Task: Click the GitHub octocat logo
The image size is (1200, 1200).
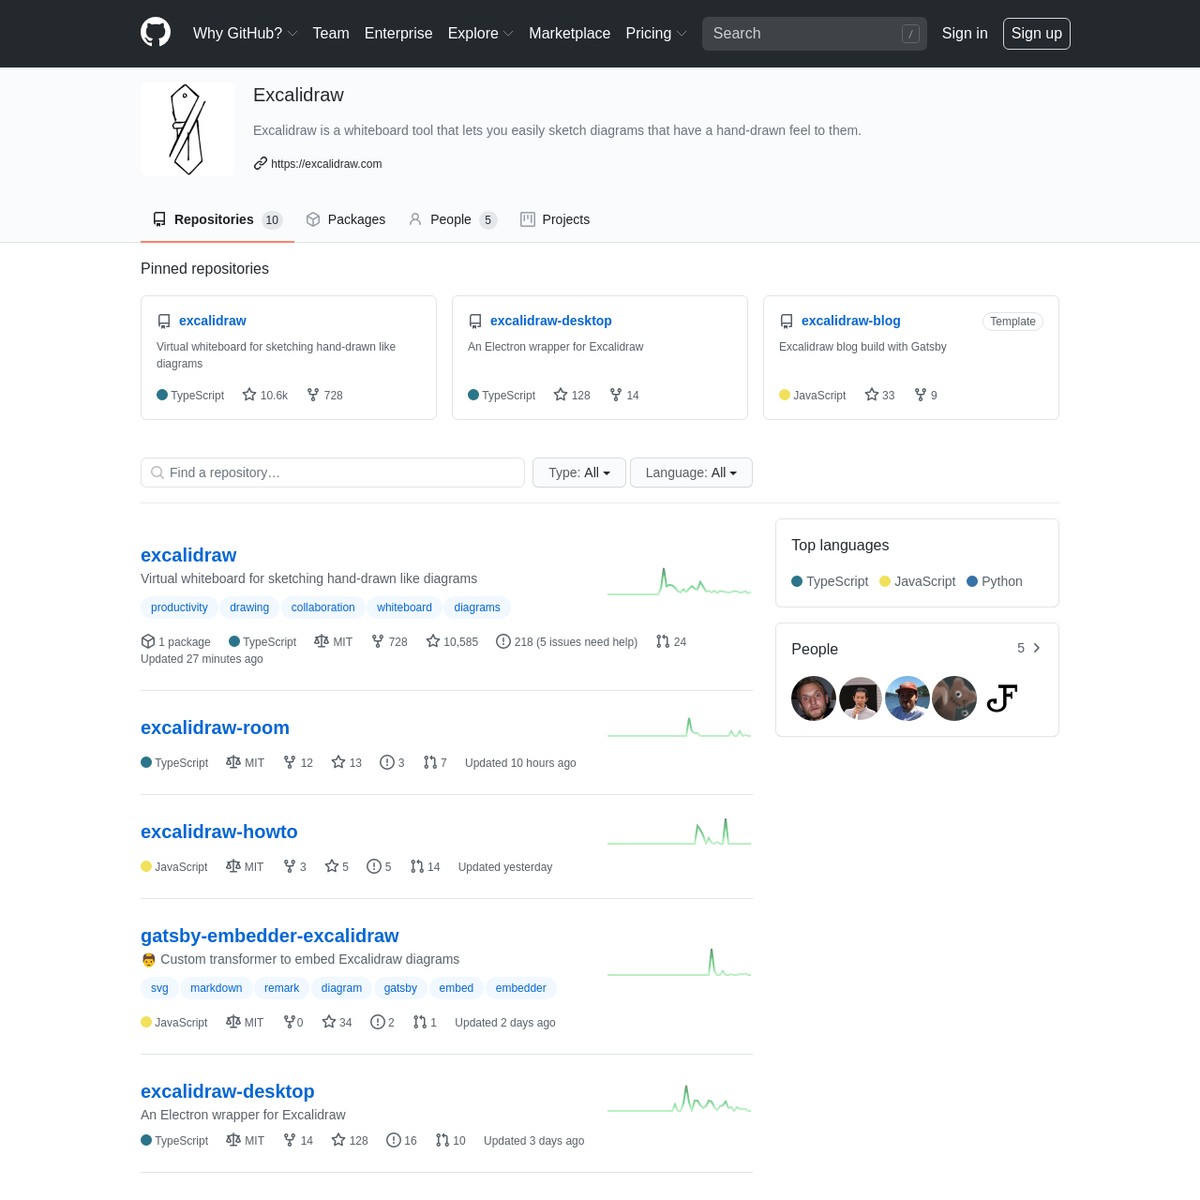Action: pyautogui.click(x=155, y=33)
